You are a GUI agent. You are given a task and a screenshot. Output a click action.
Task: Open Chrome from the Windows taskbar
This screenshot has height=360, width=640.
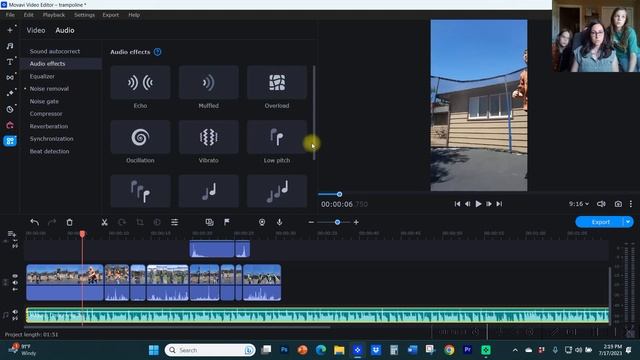pos(449,350)
